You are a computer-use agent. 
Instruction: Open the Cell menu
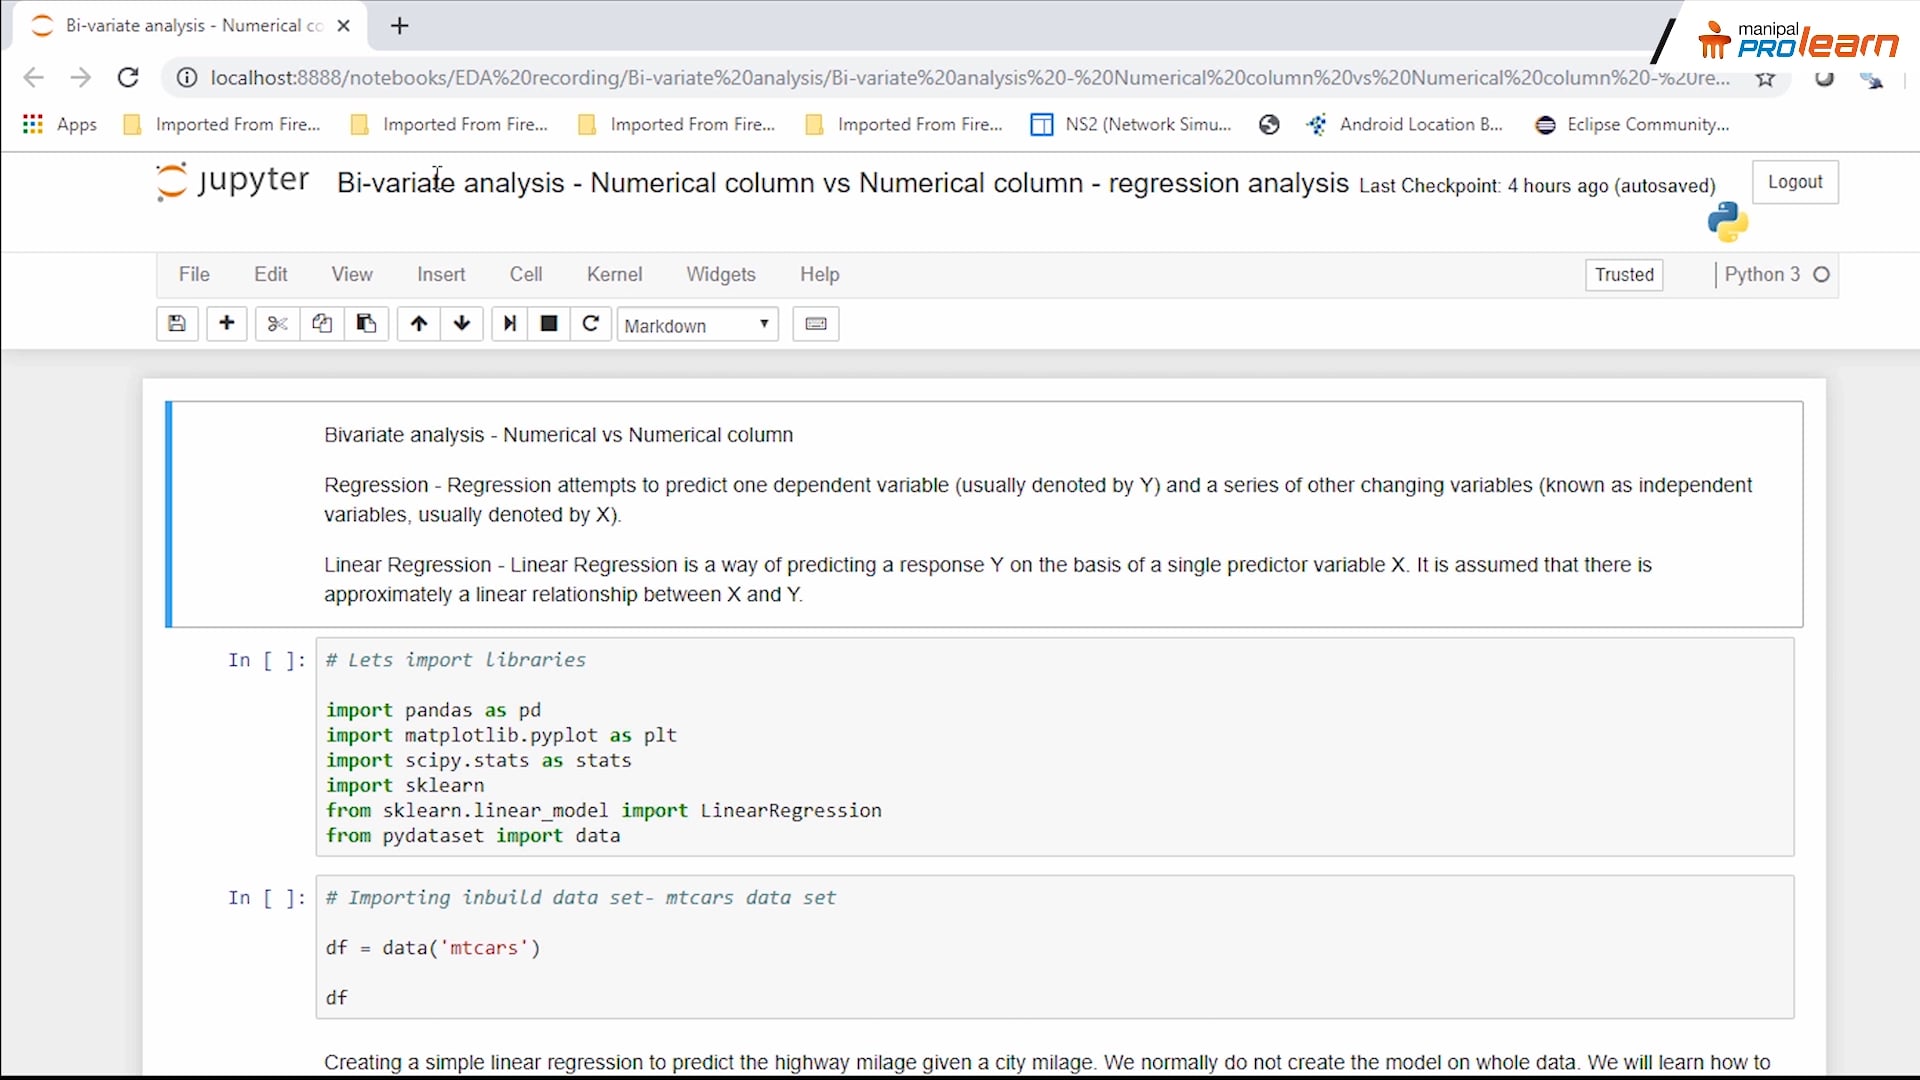coord(526,274)
